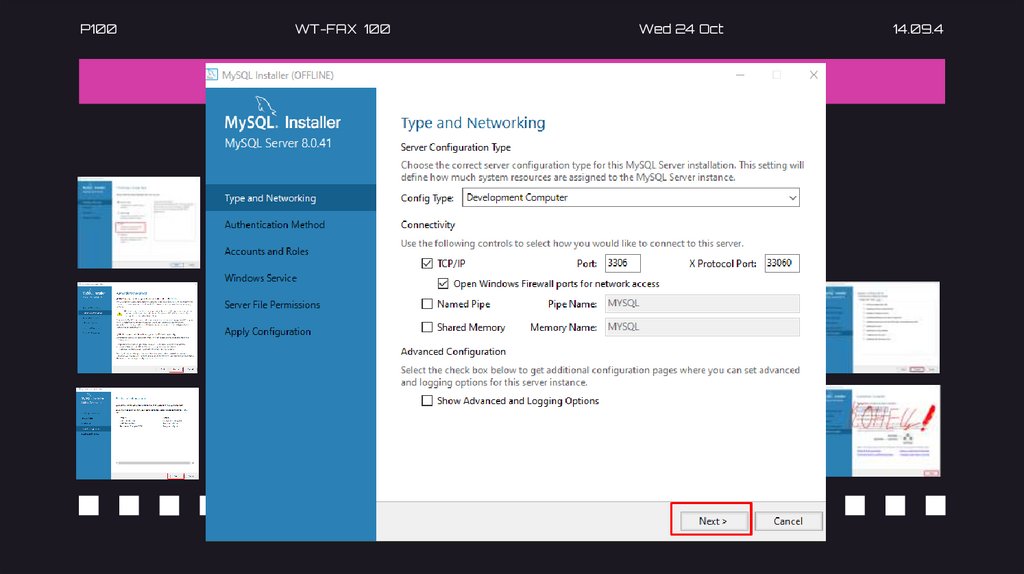Click the MySQL Server 8.0.41 text
1024x574 pixels.
click(278, 143)
